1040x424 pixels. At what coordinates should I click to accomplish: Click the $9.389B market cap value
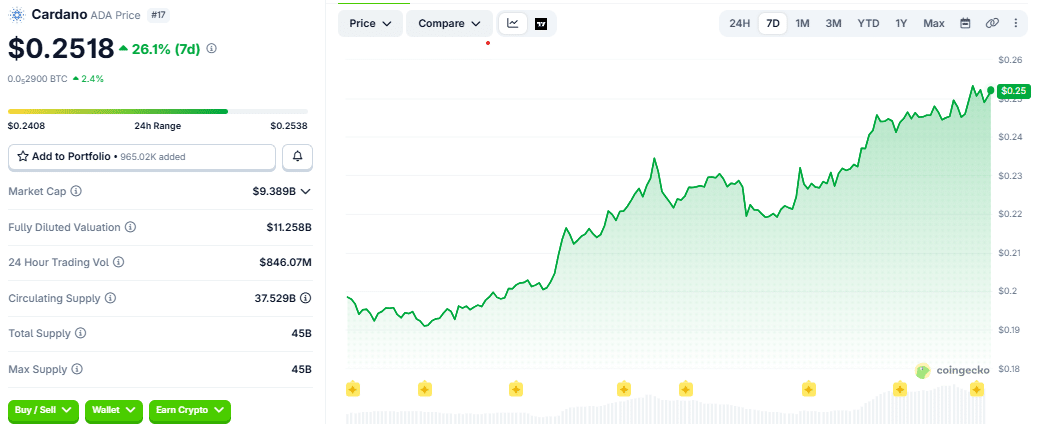point(274,191)
